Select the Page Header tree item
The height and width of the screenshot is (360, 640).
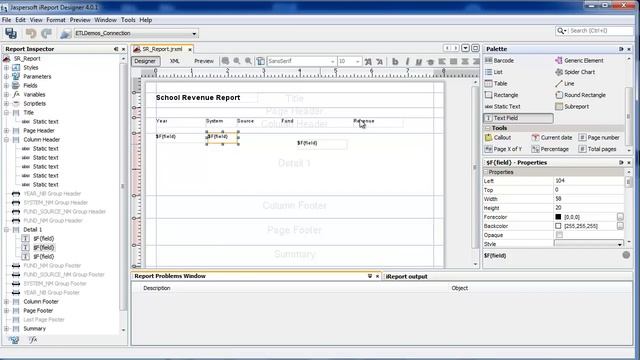(39, 131)
